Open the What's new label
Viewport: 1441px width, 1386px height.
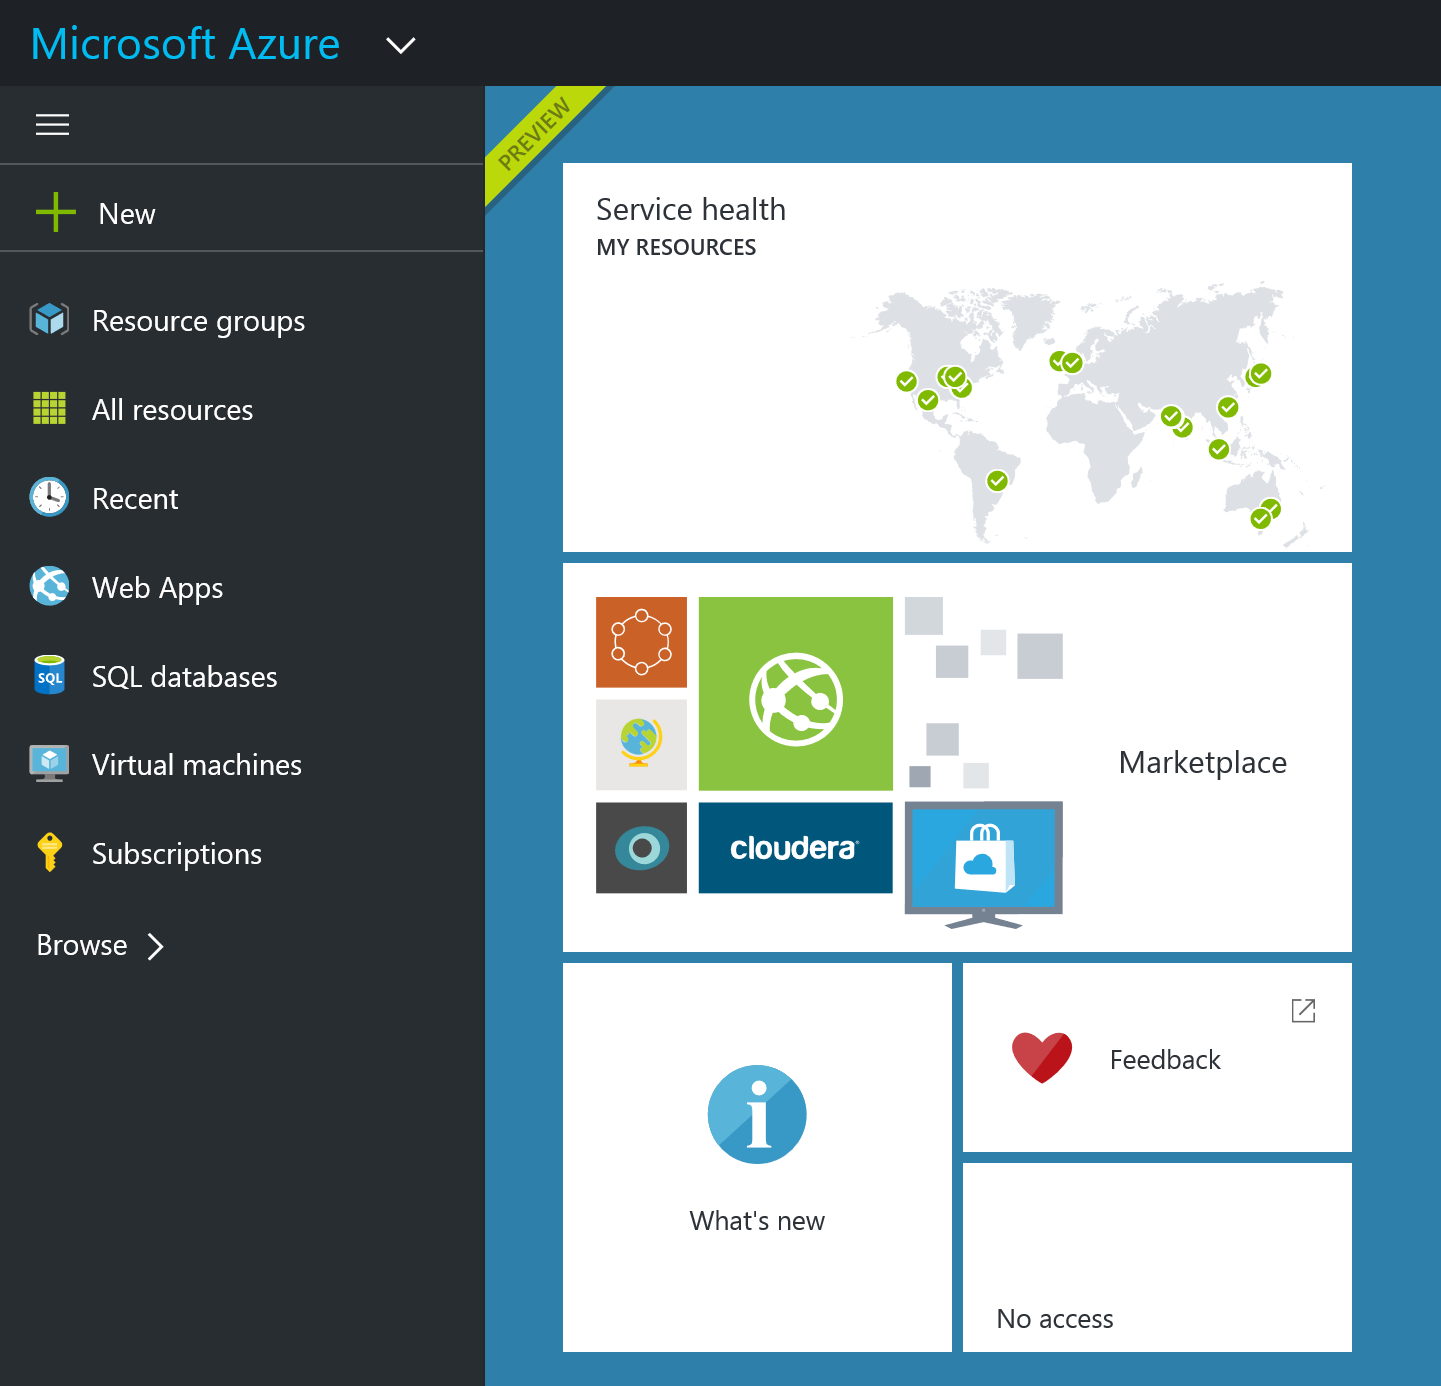coord(757,1221)
